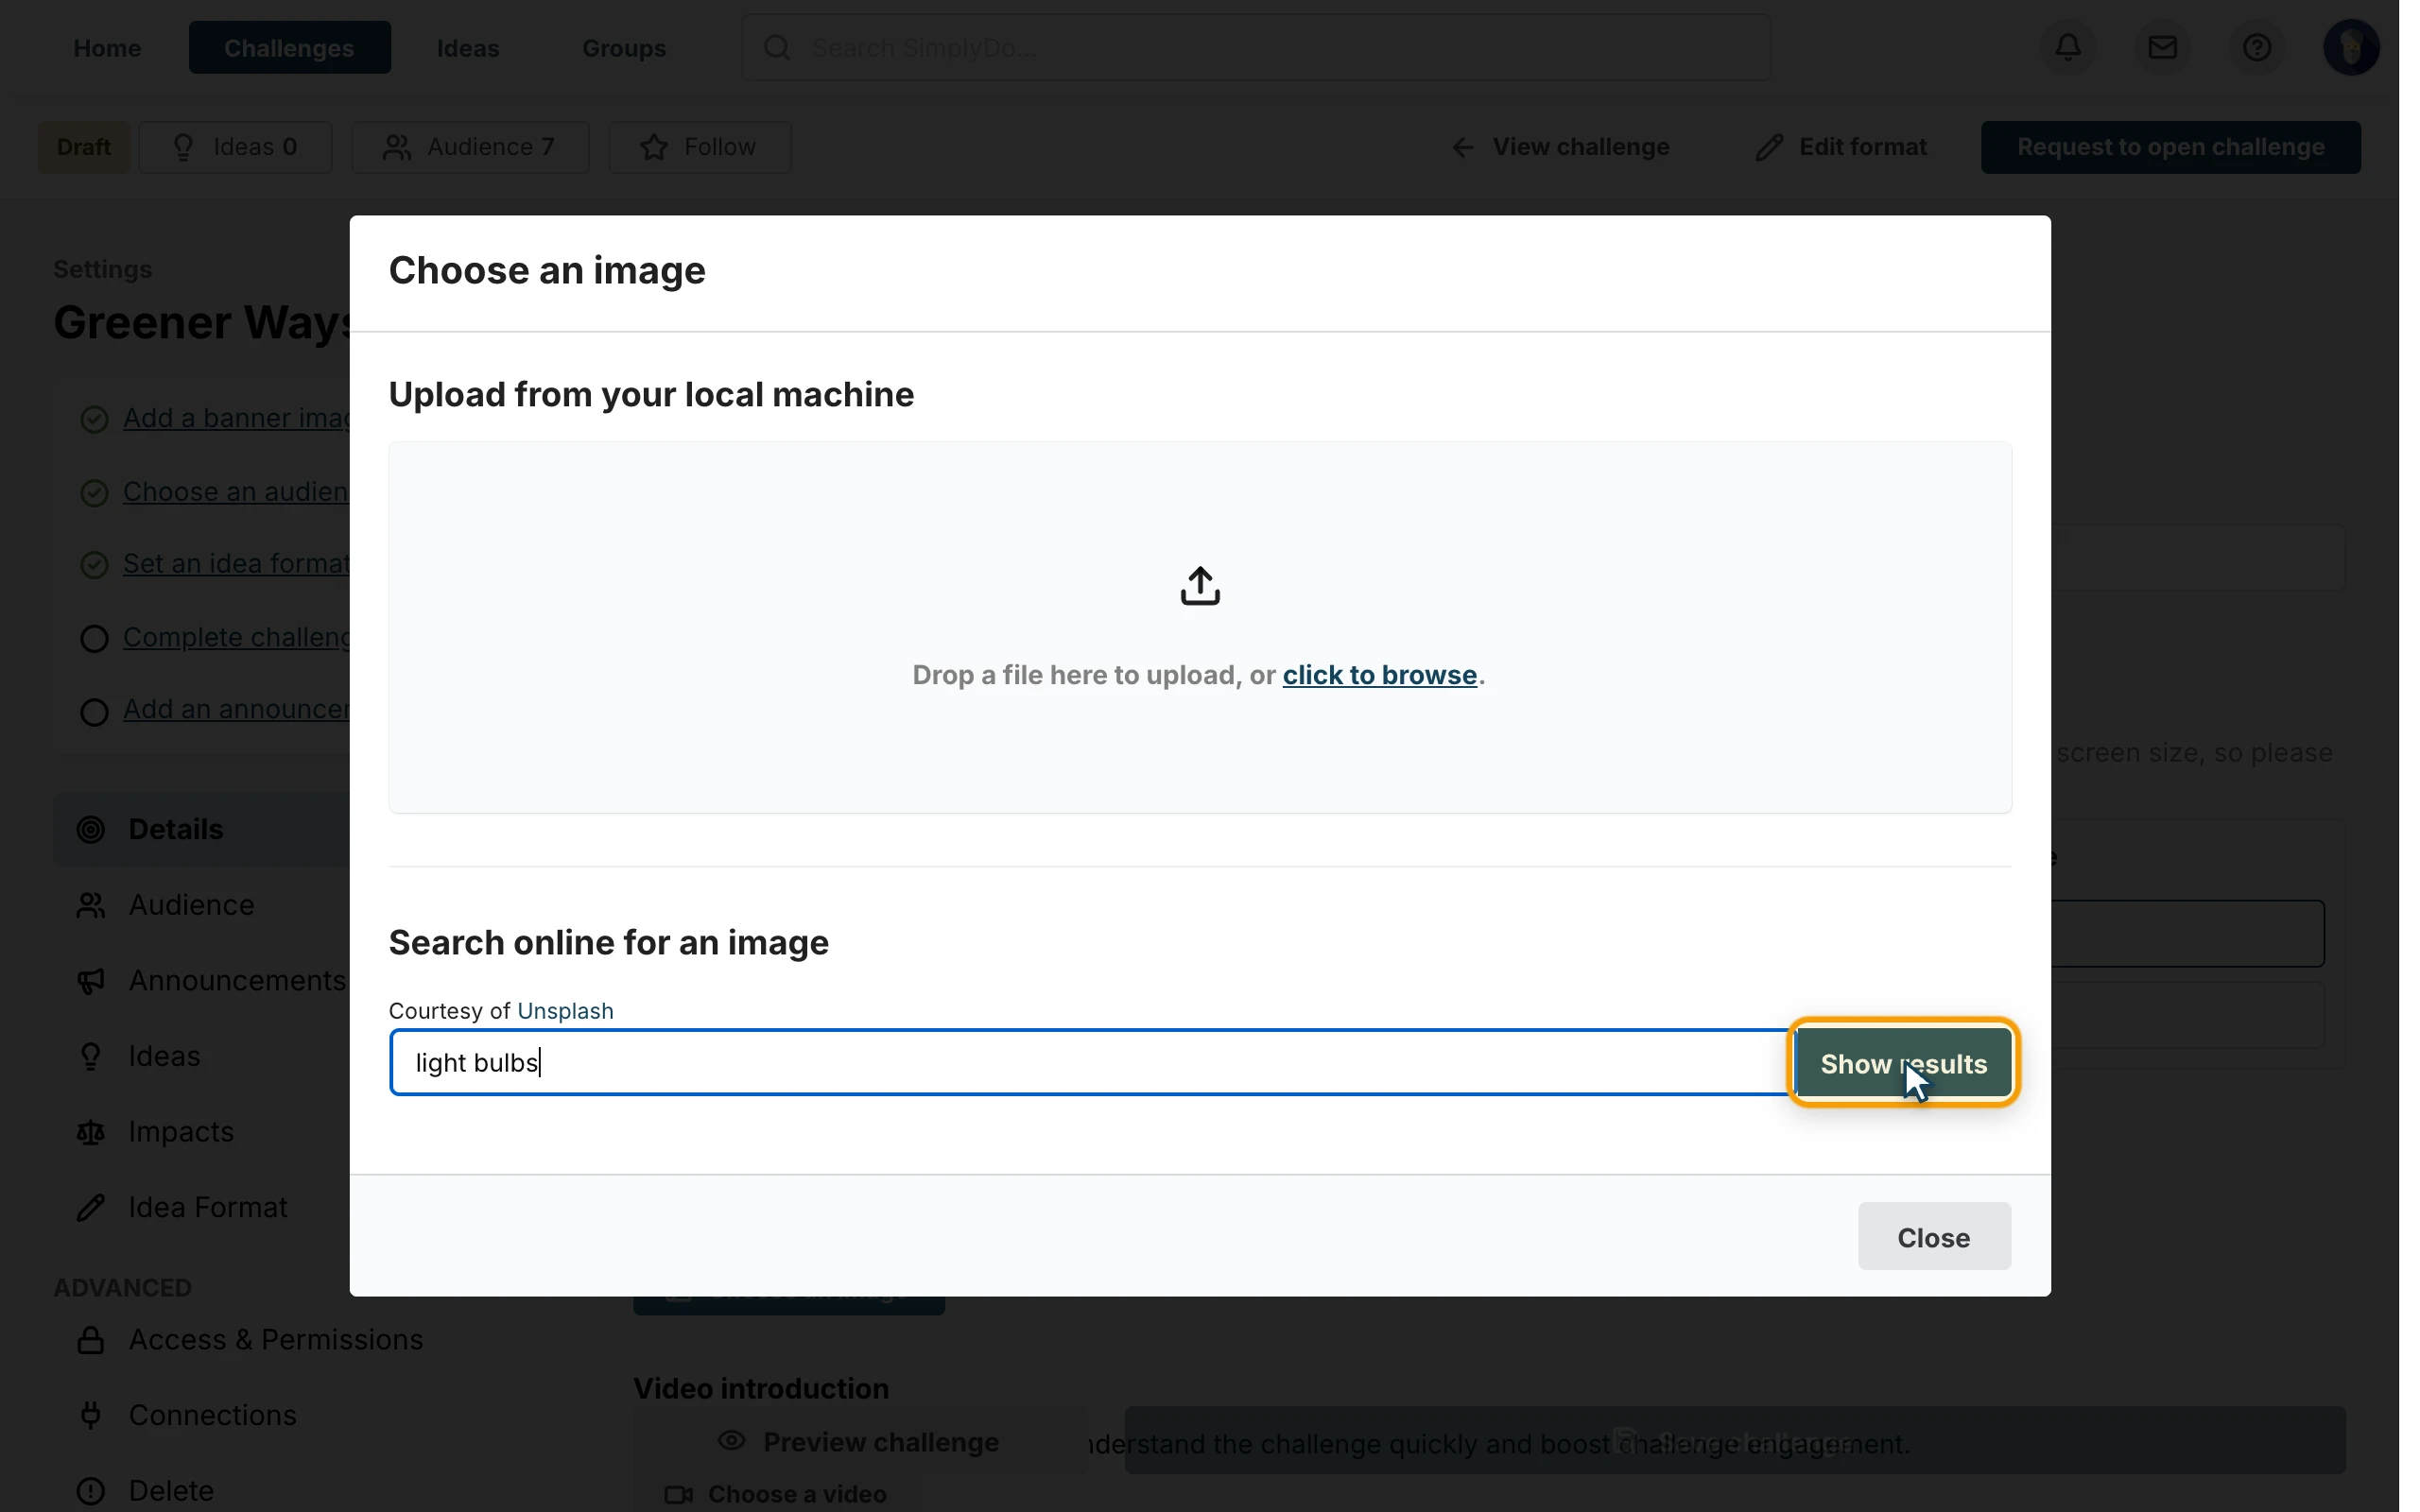Click the Details target icon

coord(91,830)
